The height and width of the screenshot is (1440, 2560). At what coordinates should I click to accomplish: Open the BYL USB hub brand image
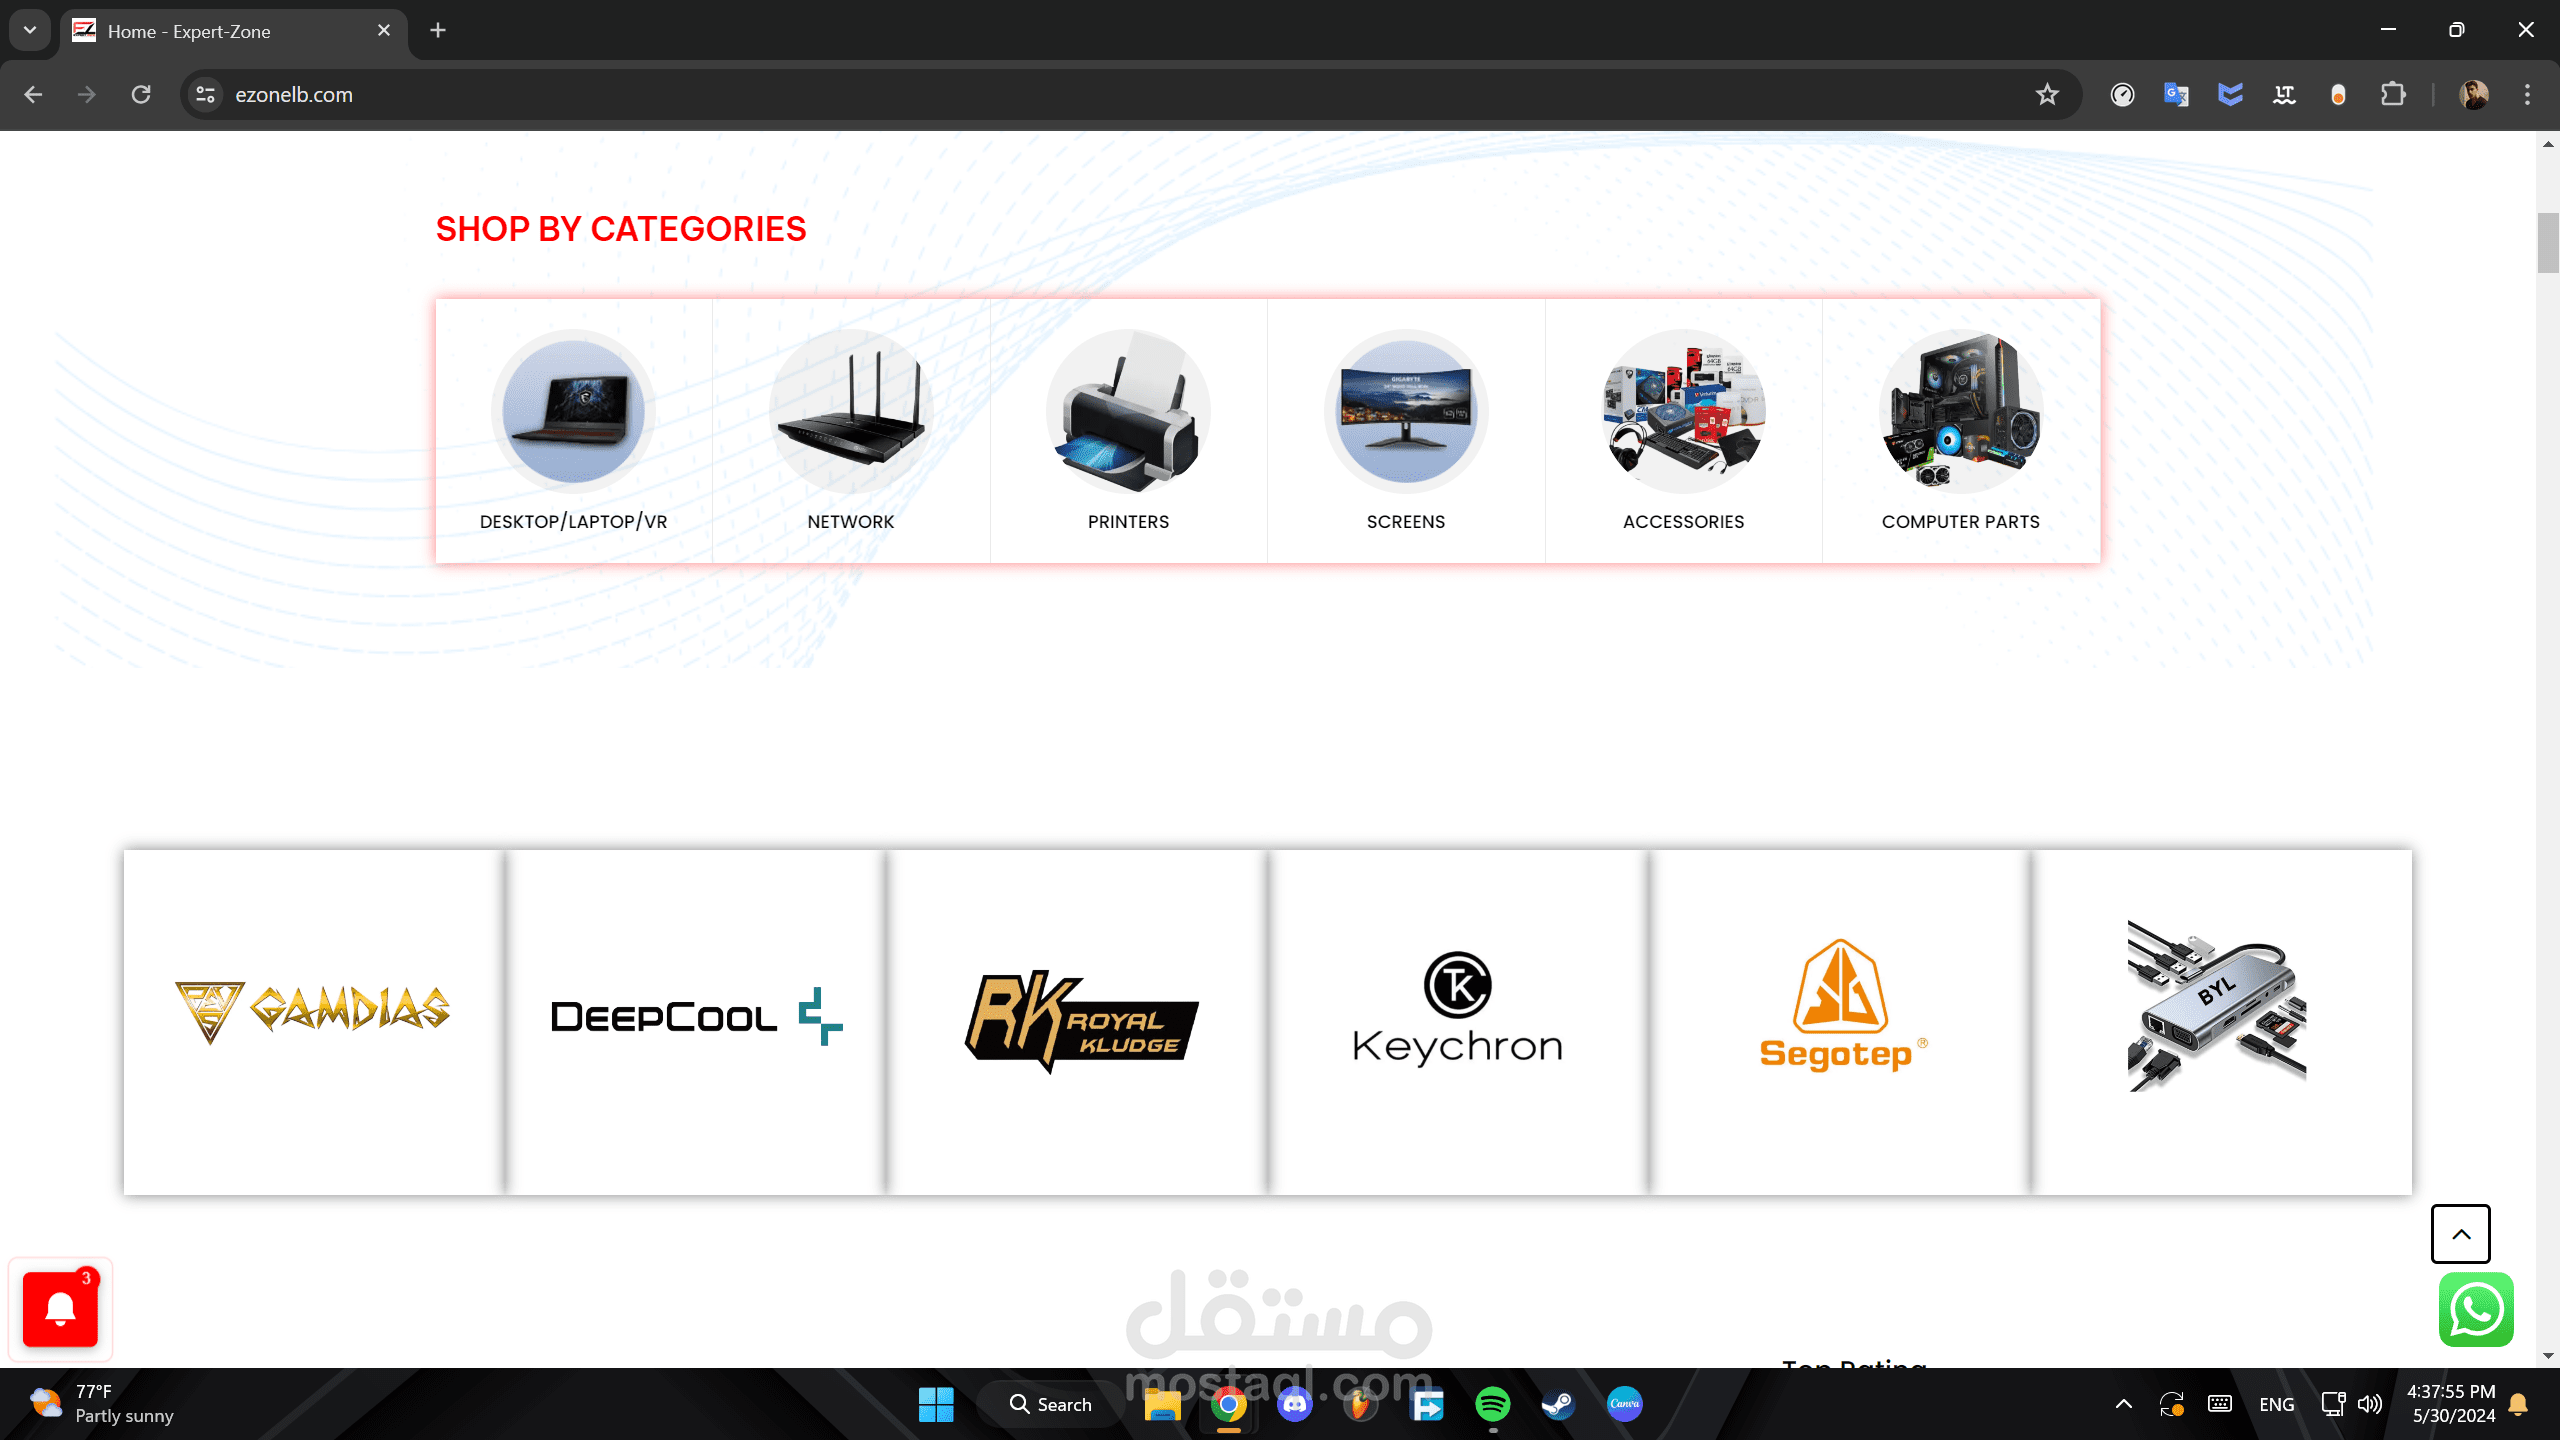tap(2217, 1005)
